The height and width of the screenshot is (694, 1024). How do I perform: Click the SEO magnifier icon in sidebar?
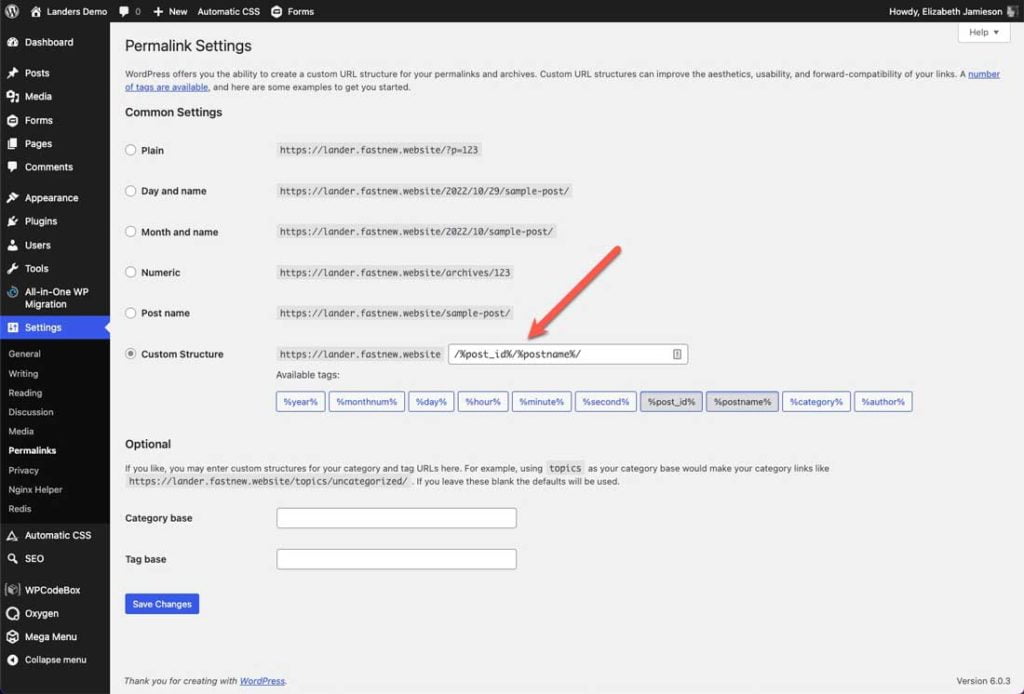point(12,558)
